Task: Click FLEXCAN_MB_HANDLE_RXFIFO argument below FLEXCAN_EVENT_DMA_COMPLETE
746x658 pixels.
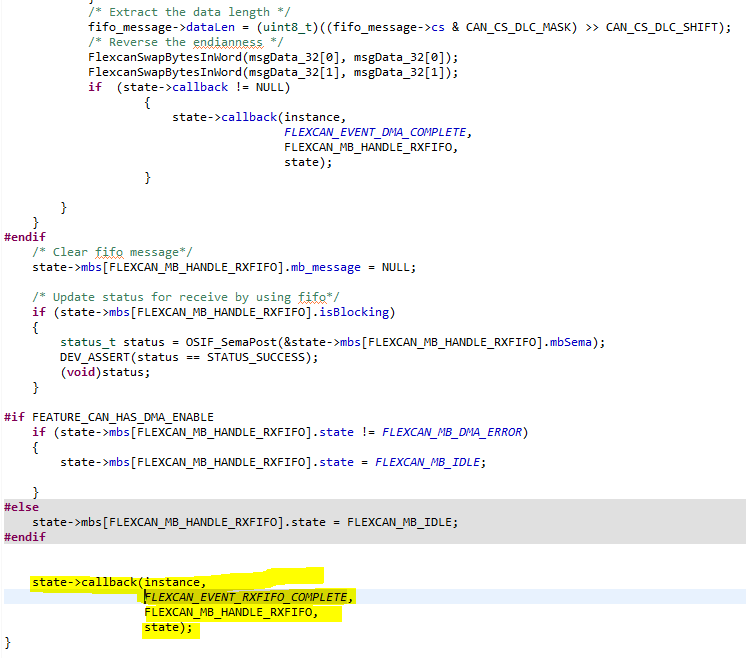Action: tap(368, 147)
